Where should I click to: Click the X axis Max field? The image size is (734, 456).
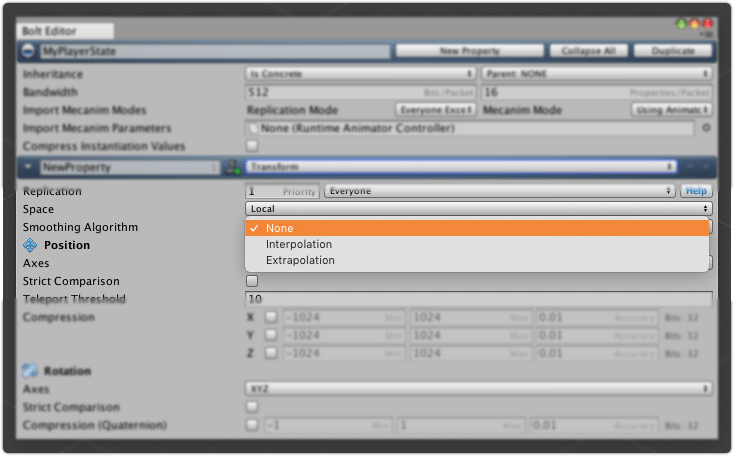click(471, 317)
